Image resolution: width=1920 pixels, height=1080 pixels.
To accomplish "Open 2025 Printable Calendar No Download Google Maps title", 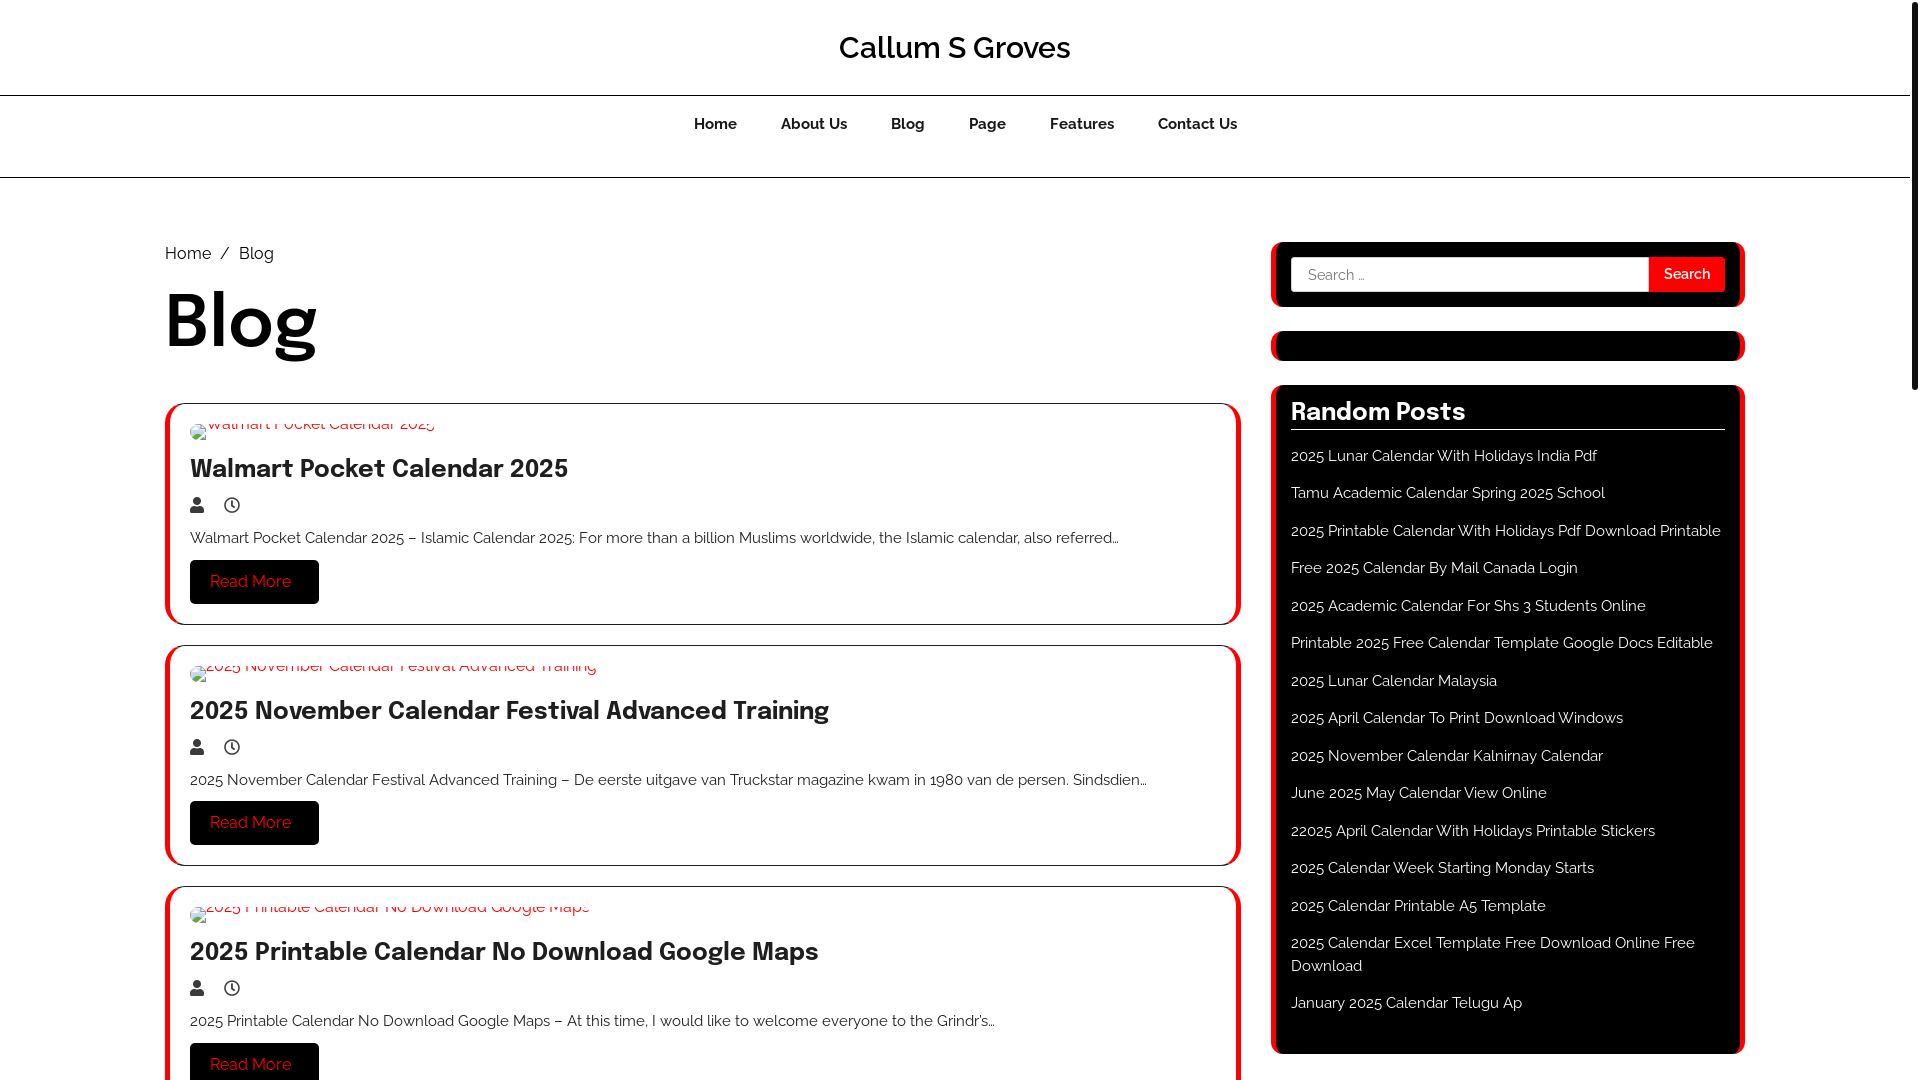I will (504, 953).
